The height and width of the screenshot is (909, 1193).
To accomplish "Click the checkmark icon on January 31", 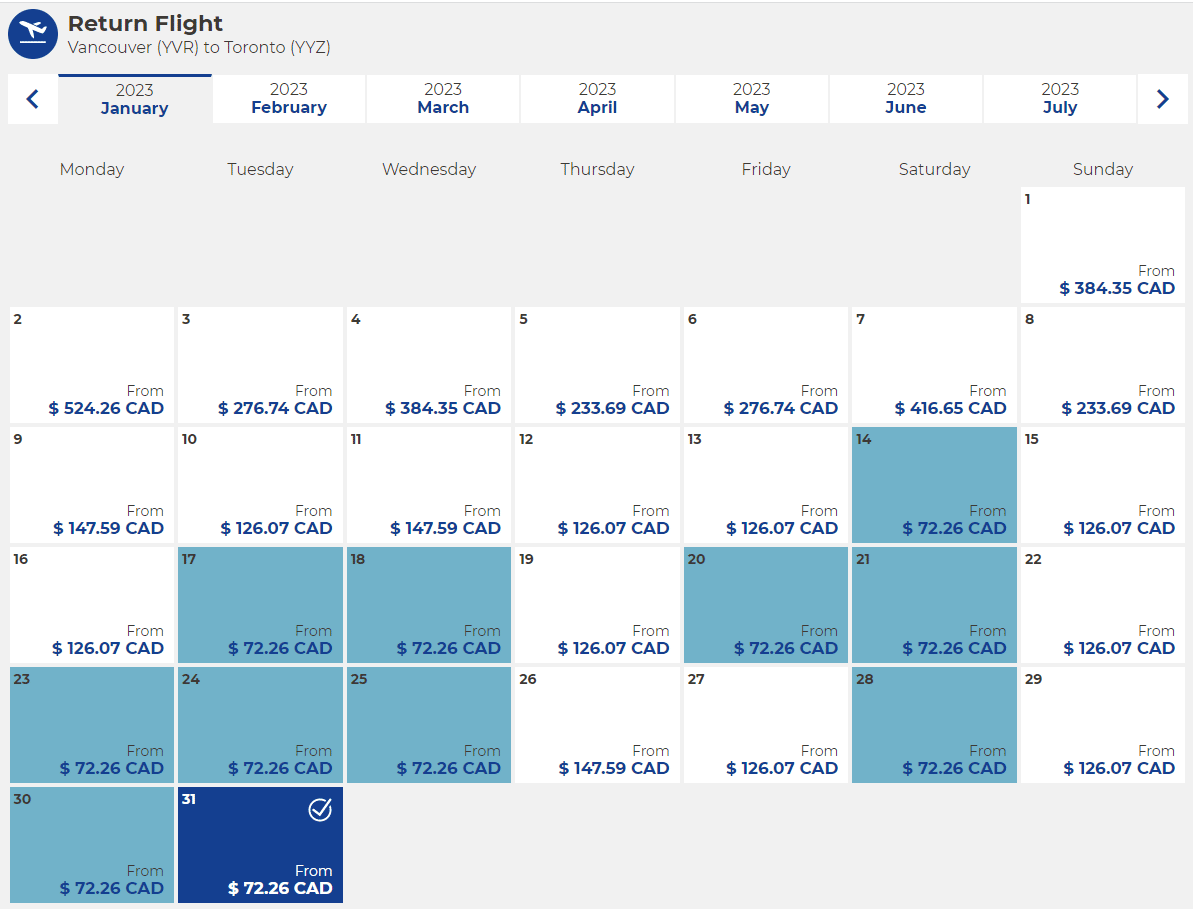I will (320, 810).
